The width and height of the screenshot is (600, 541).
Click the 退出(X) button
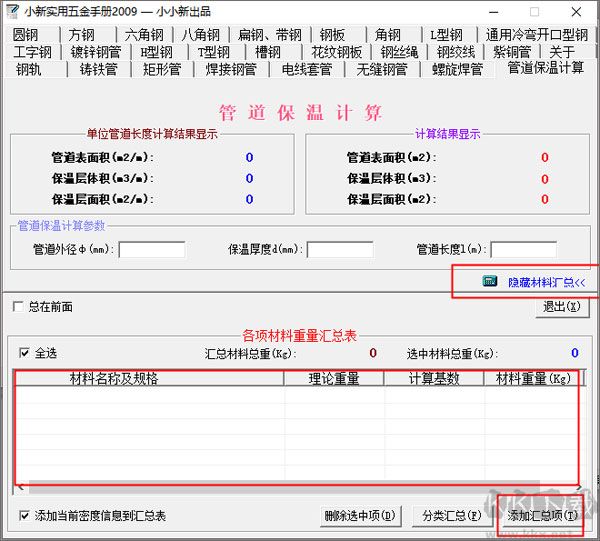click(562, 307)
